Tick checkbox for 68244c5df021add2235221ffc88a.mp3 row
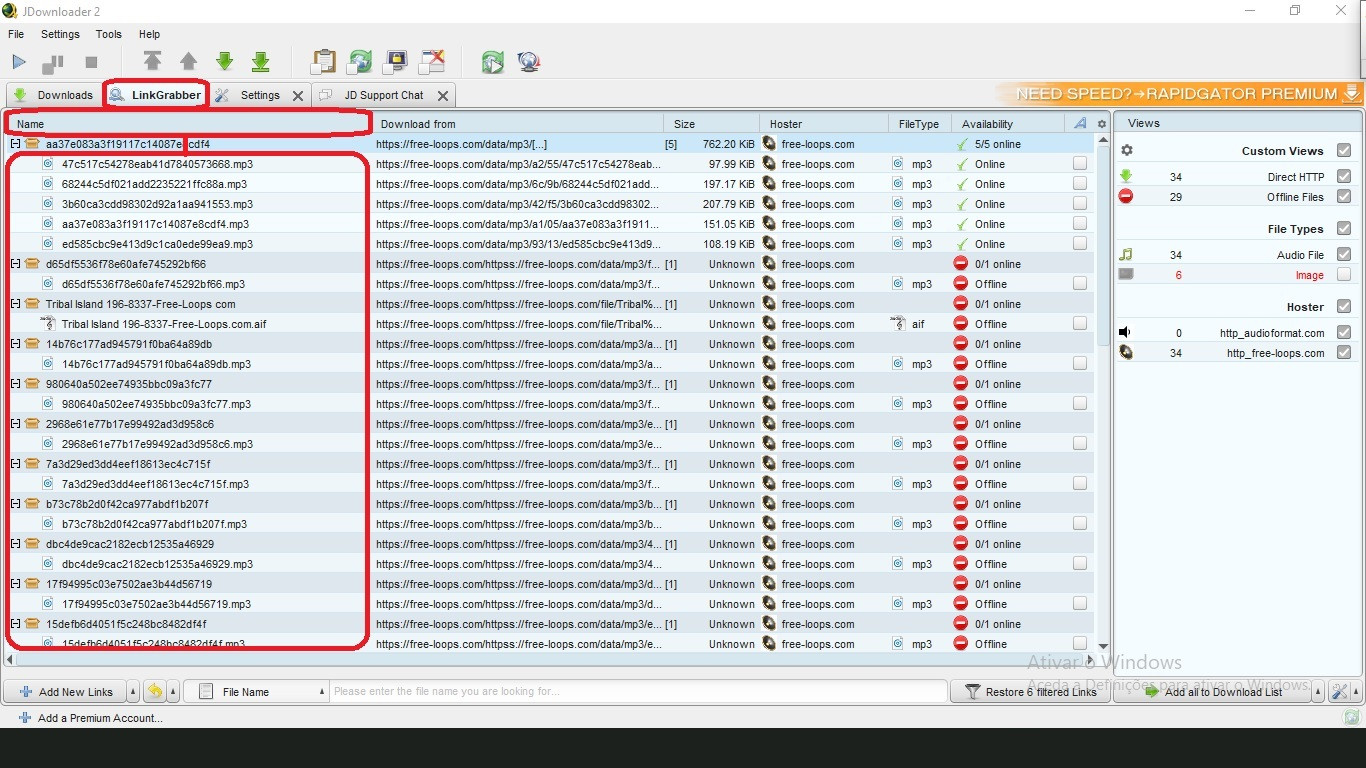 coord(1080,184)
